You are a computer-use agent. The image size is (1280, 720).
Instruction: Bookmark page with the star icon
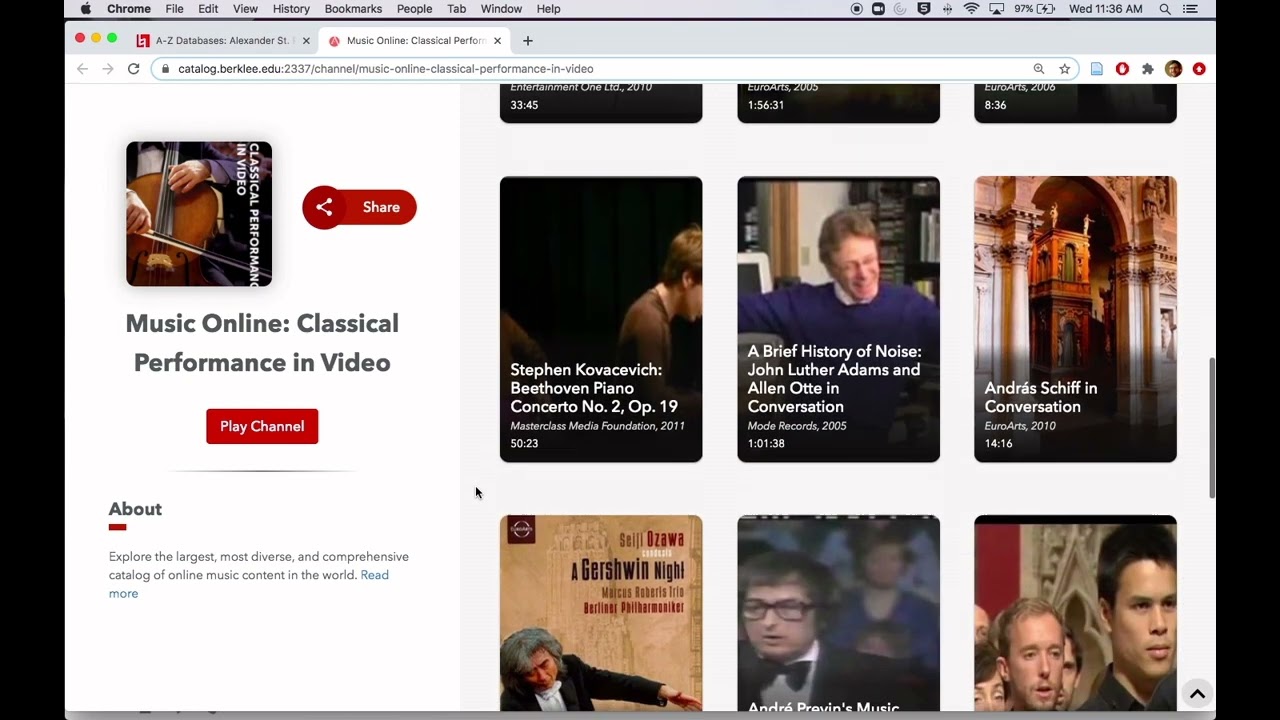pyautogui.click(x=1065, y=69)
